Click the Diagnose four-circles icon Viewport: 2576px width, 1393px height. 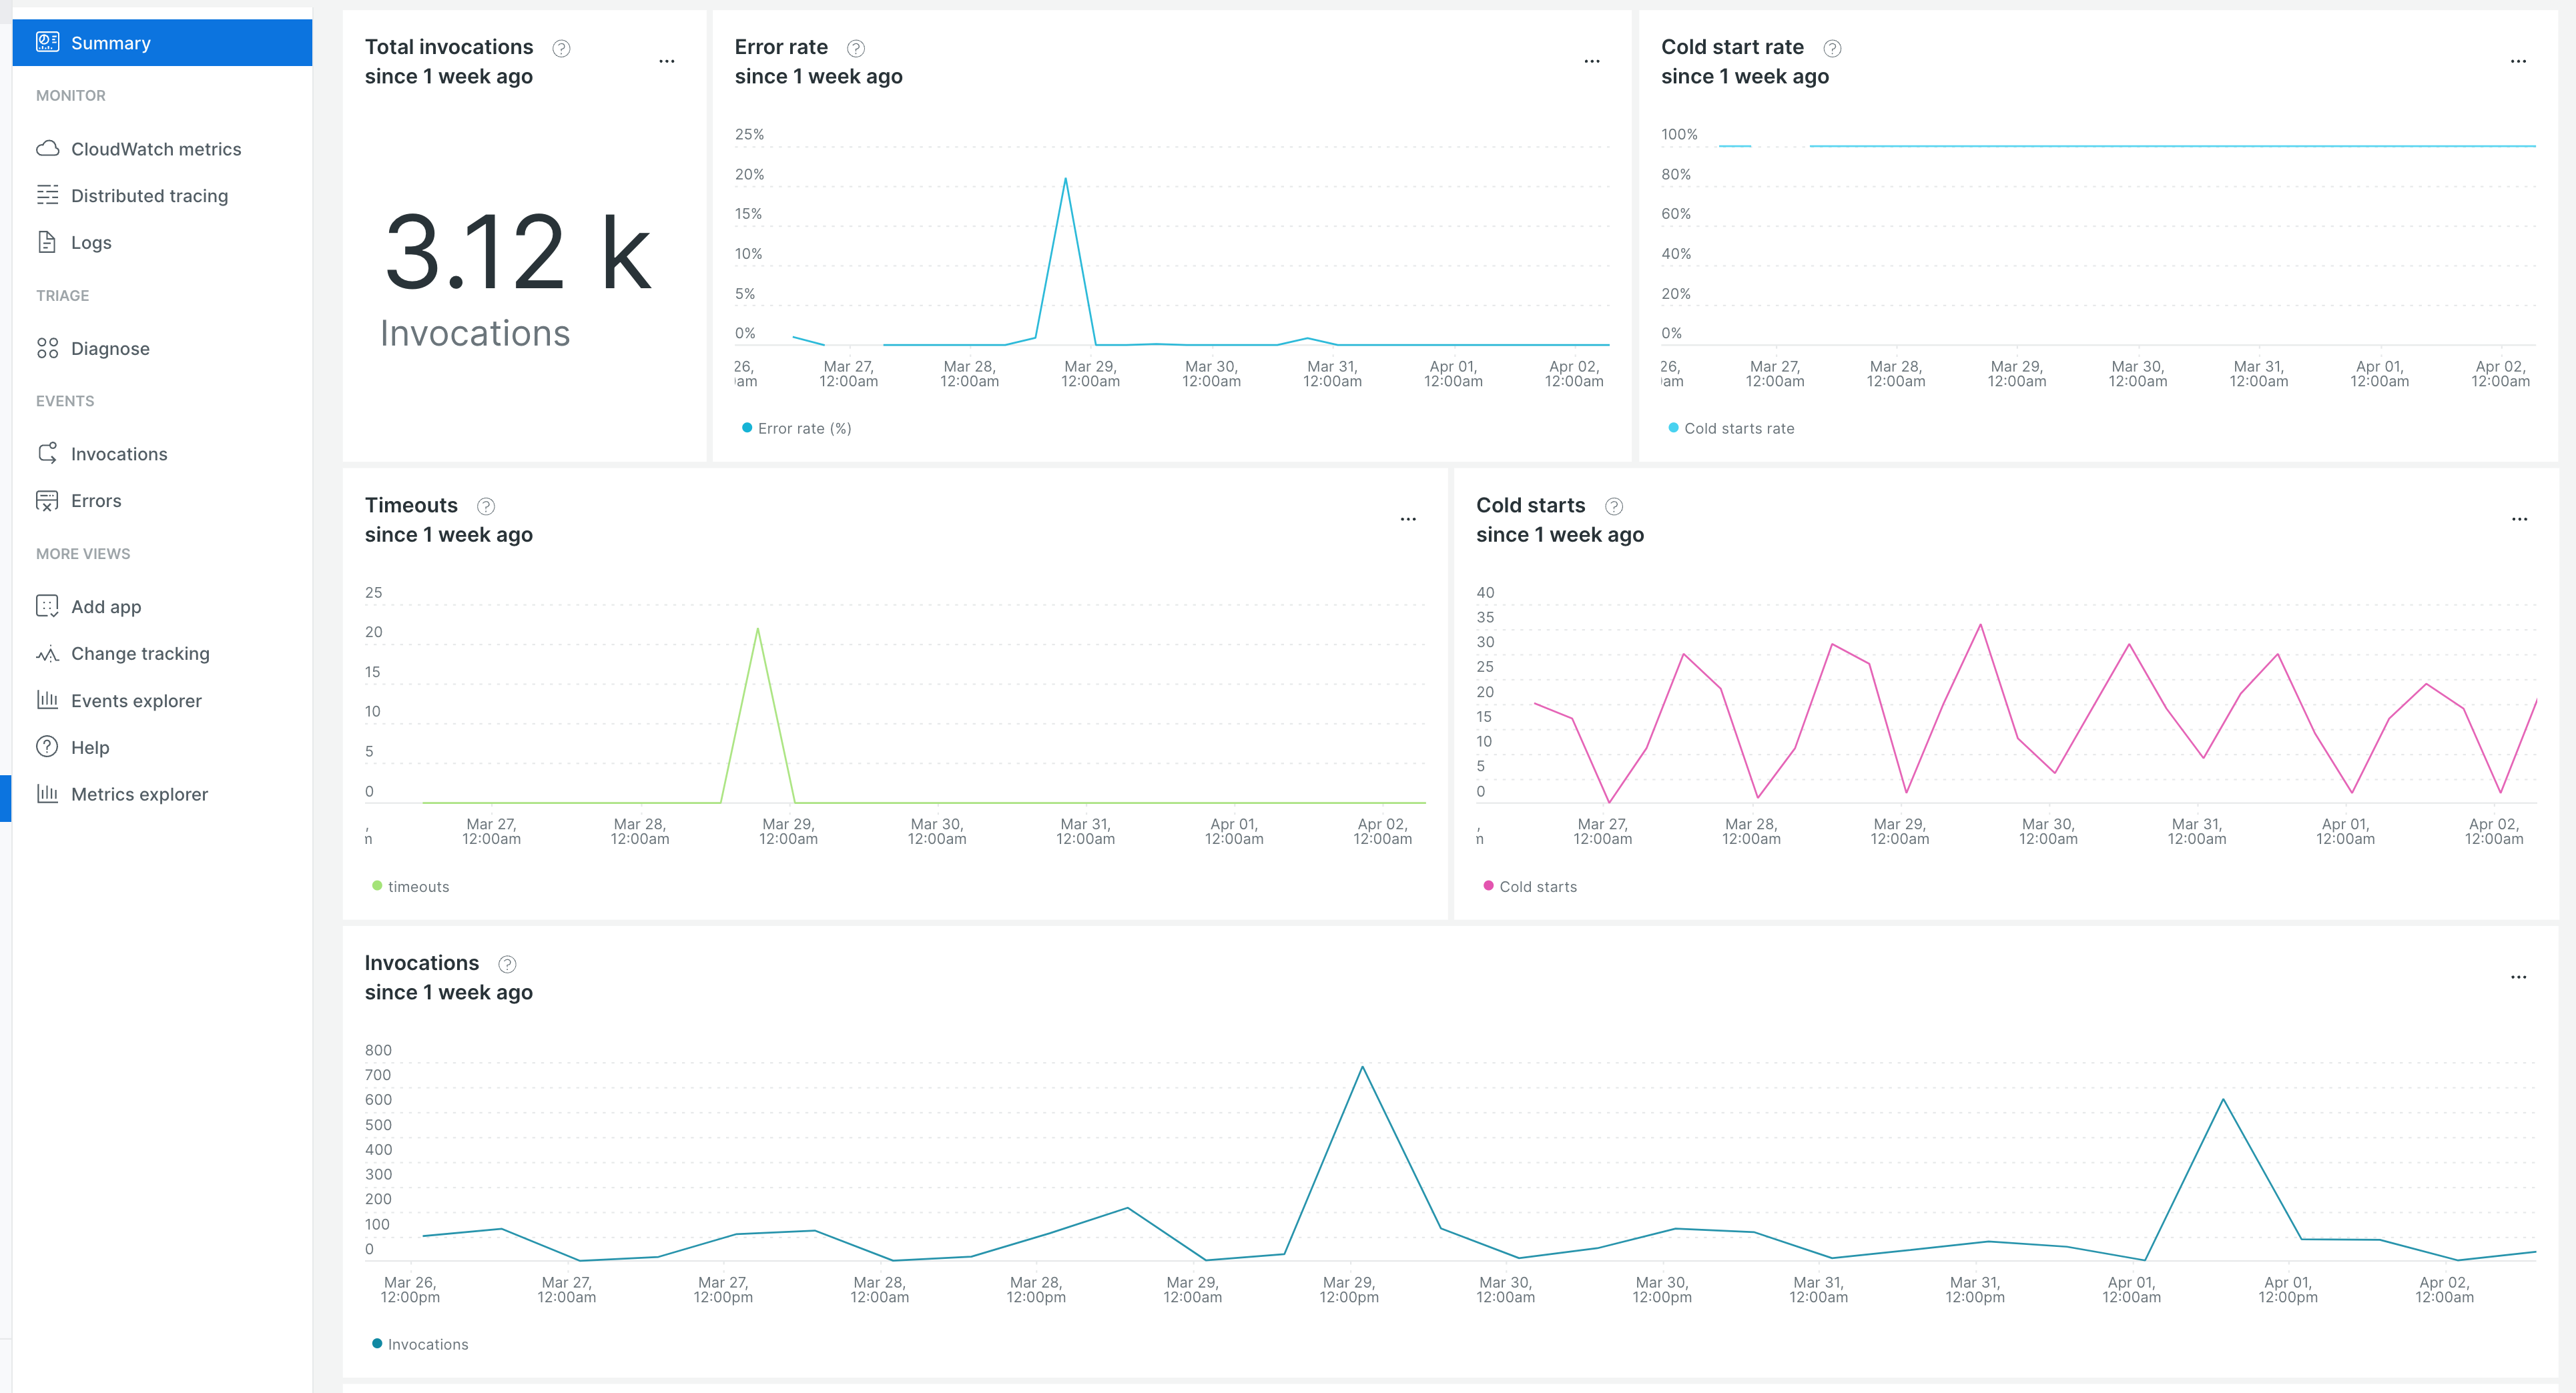(47, 348)
